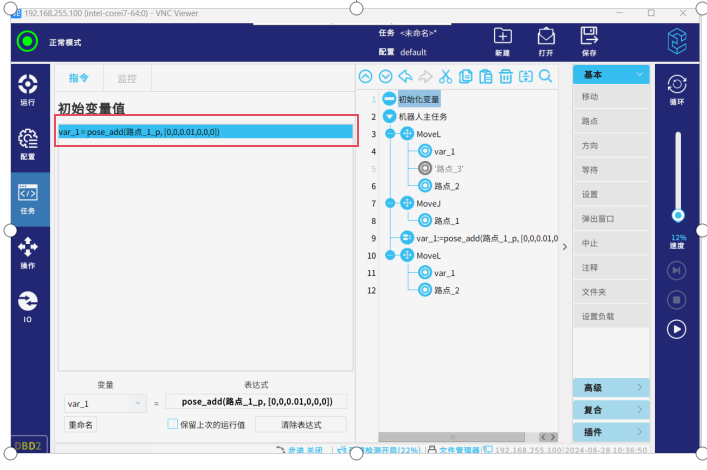Expand the 高级 (Advanced) section
Viewport: 707px width, 470px height.
click(611, 387)
